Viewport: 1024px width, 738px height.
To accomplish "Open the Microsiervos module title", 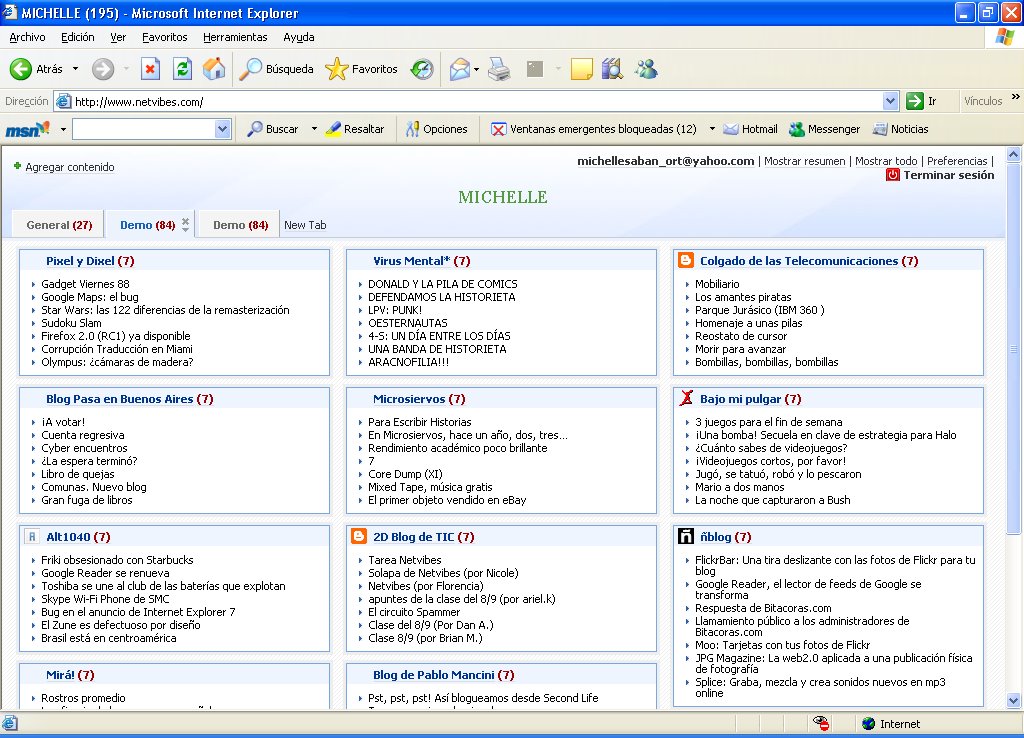I will coord(409,398).
